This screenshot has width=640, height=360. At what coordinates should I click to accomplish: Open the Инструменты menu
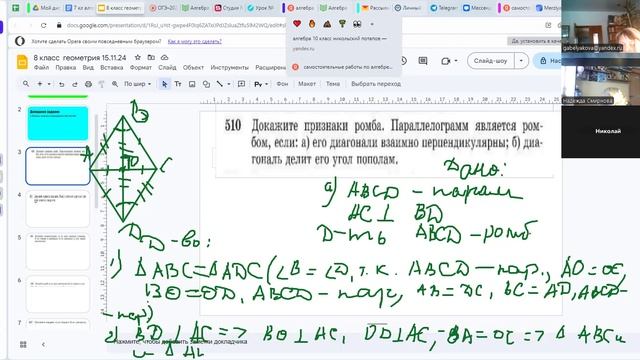click(x=229, y=67)
